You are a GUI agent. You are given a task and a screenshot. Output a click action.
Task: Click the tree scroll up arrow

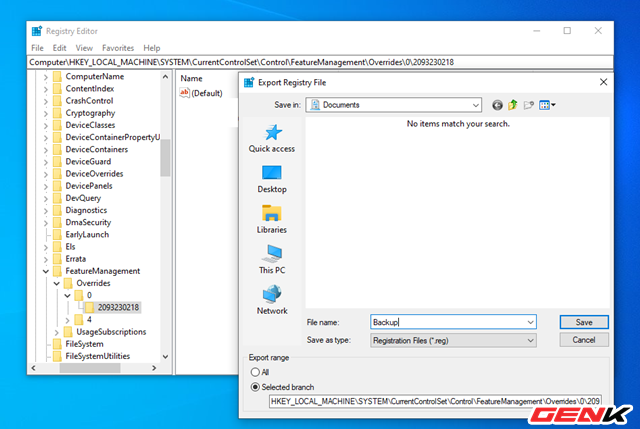165,76
